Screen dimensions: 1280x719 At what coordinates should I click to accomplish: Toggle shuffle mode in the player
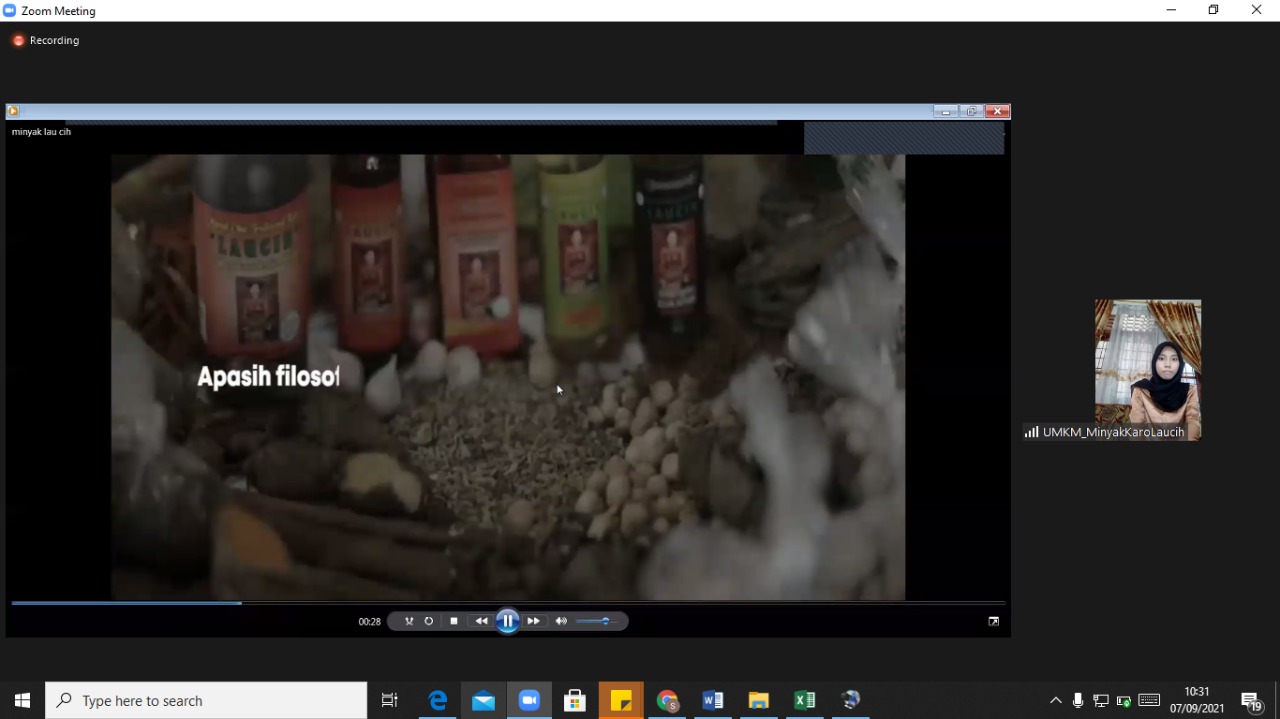click(409, 621)
